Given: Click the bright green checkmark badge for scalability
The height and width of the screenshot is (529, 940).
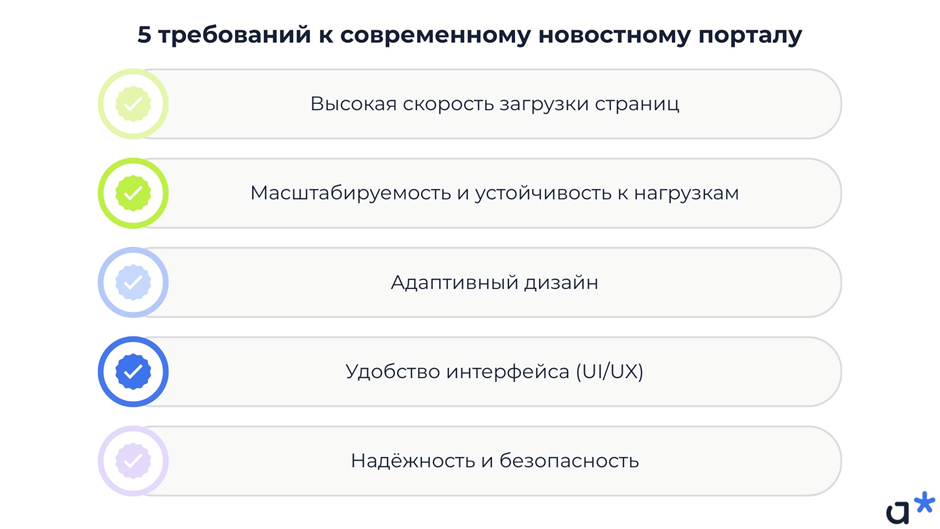Looking at the screenshot, I should click(133, 193).
